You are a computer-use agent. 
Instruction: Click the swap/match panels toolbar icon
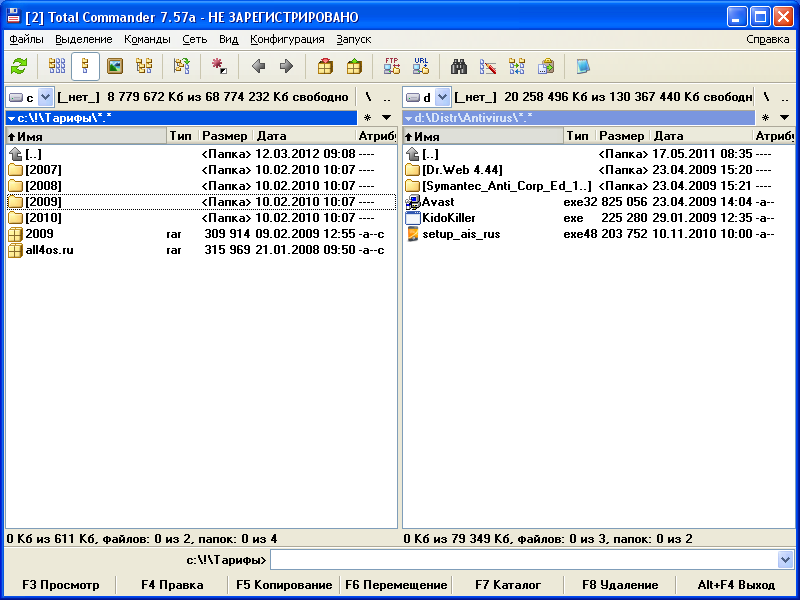[182, 66]
